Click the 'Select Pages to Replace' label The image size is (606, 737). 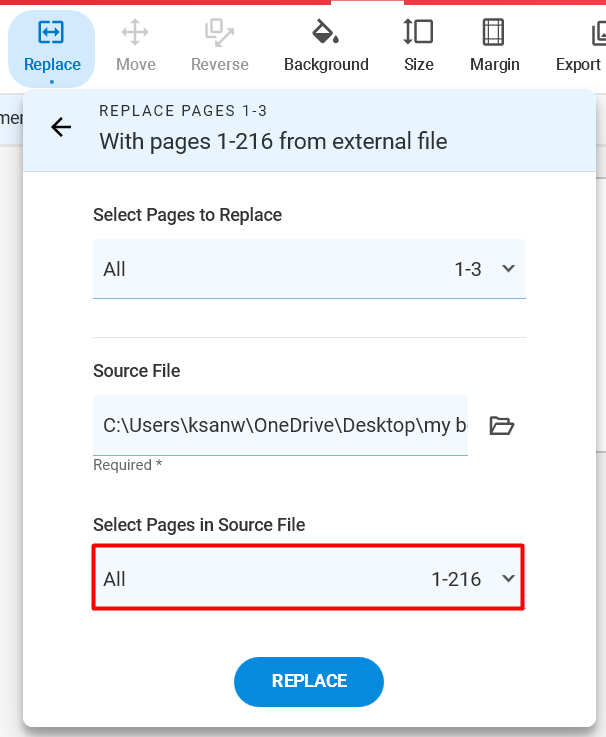[187, 215]
